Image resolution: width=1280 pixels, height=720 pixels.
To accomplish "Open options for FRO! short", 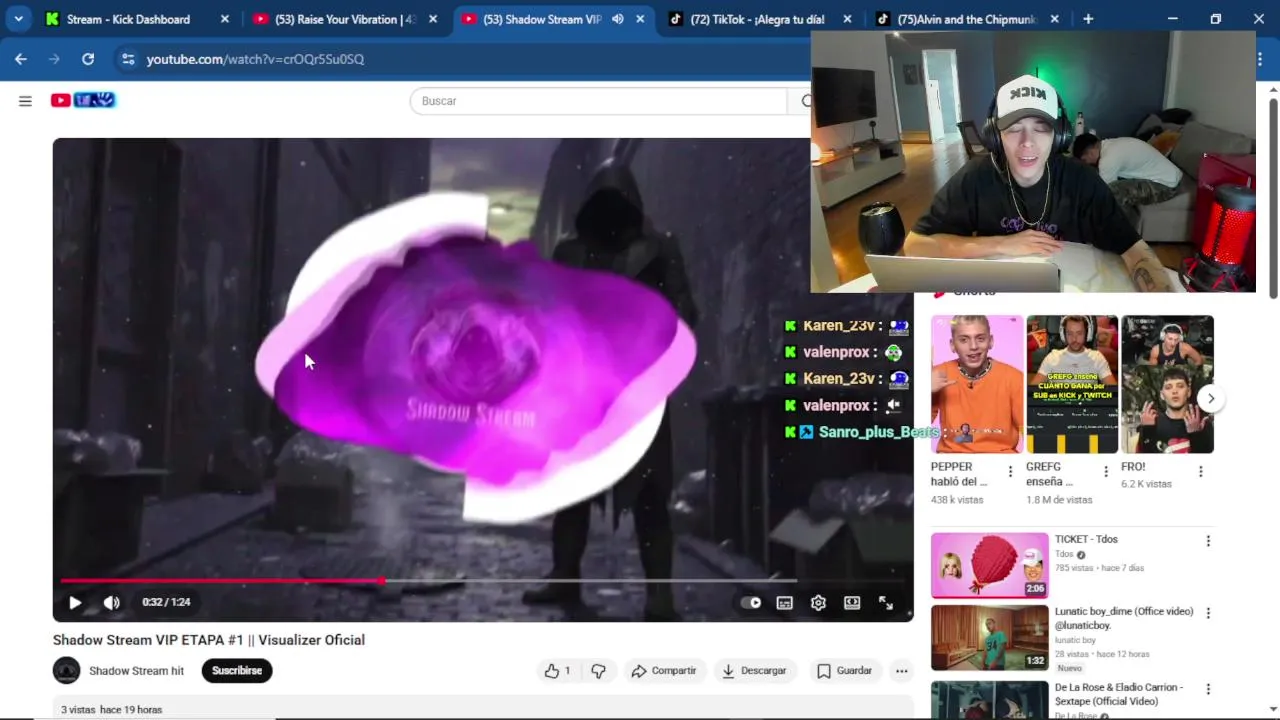I will point(1201,472).
